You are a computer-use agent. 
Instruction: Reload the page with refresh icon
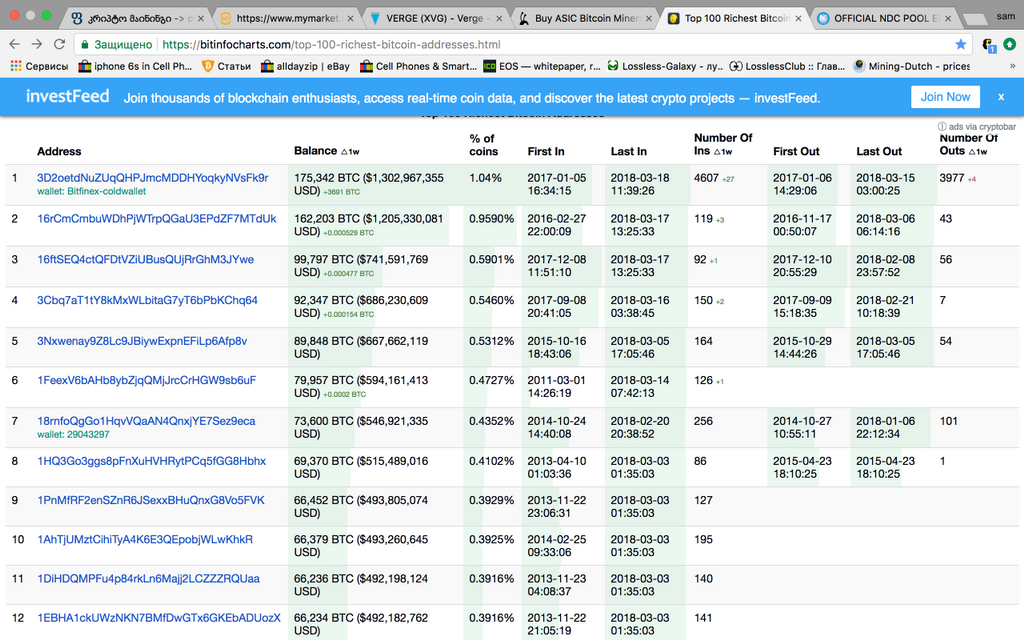pos(60,44)
